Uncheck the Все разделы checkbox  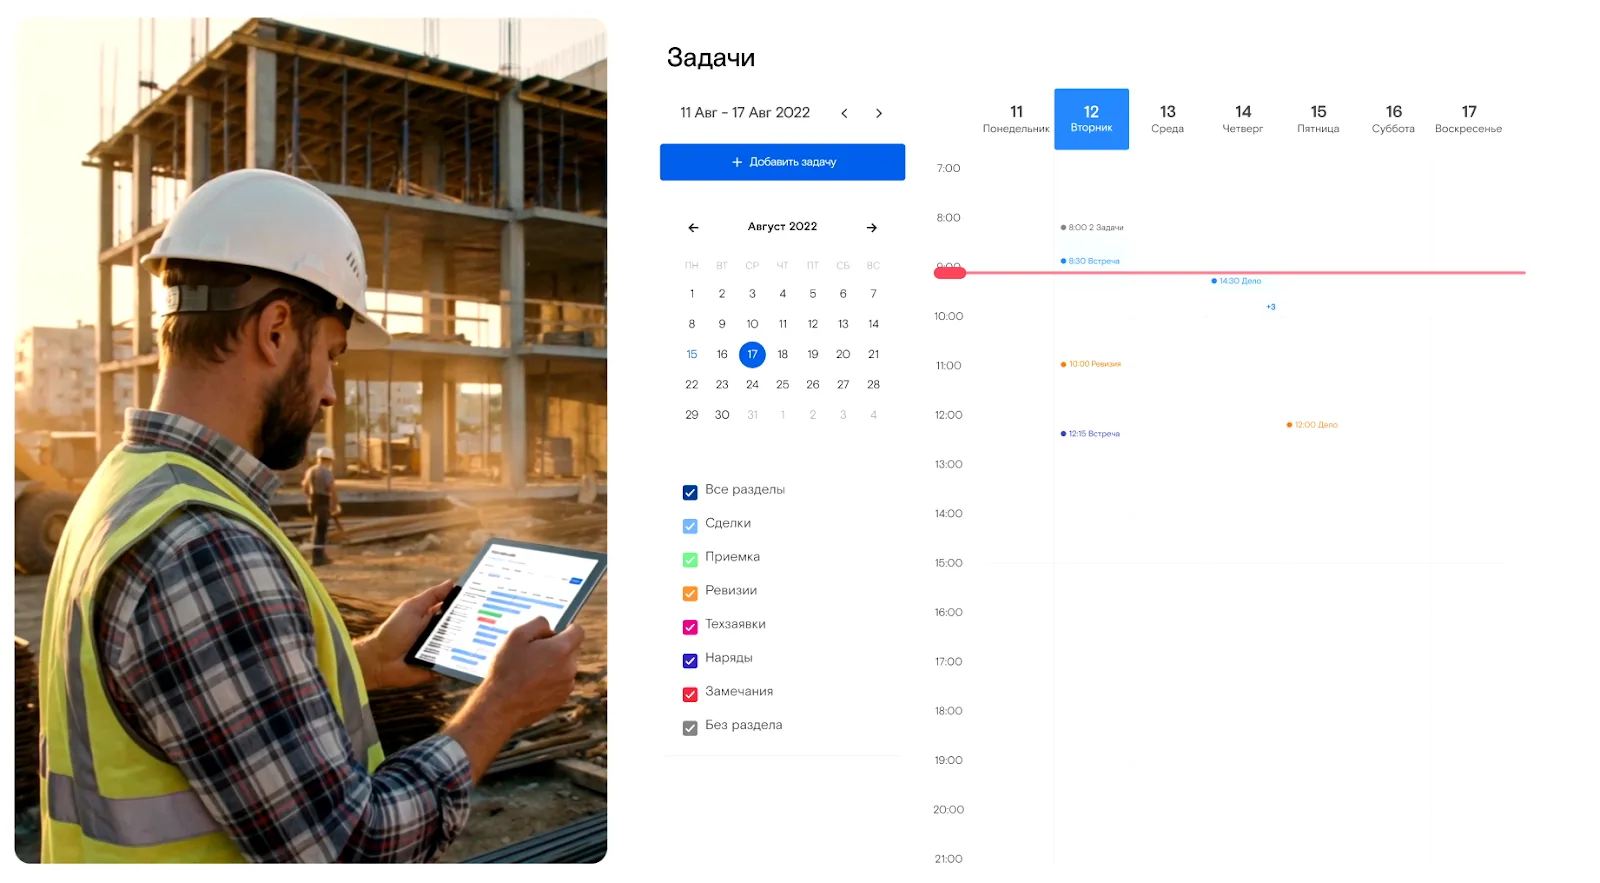690,492
